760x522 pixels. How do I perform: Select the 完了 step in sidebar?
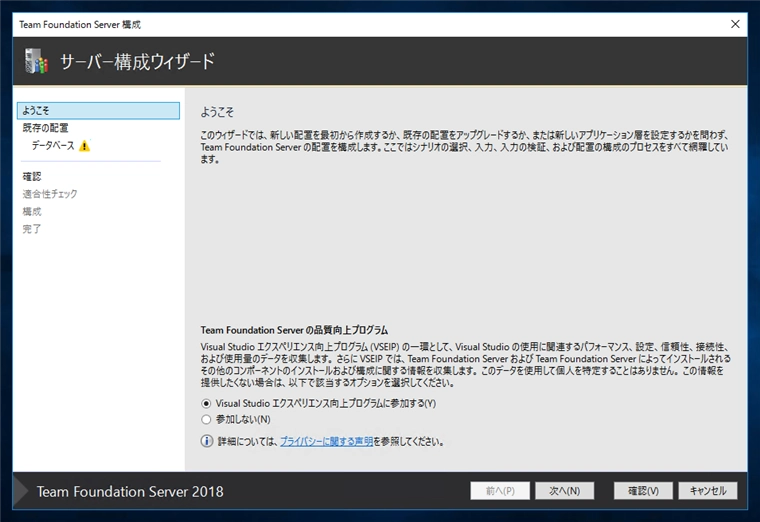click(32, 229)
